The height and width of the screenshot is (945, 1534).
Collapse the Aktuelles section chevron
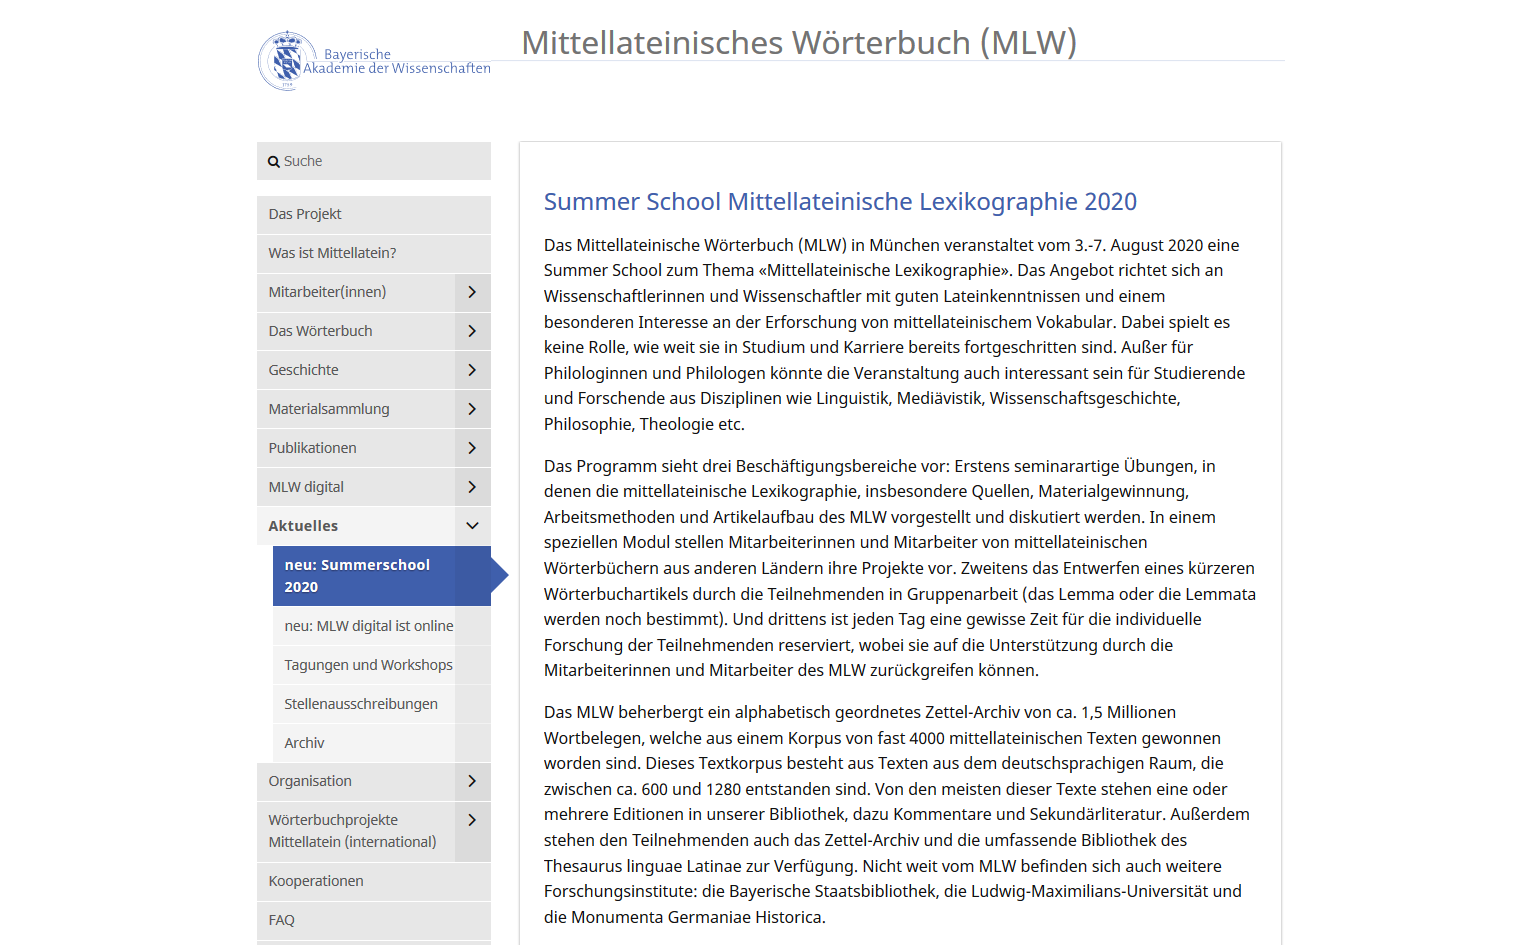pyautogui.click(x=473, y=526)
